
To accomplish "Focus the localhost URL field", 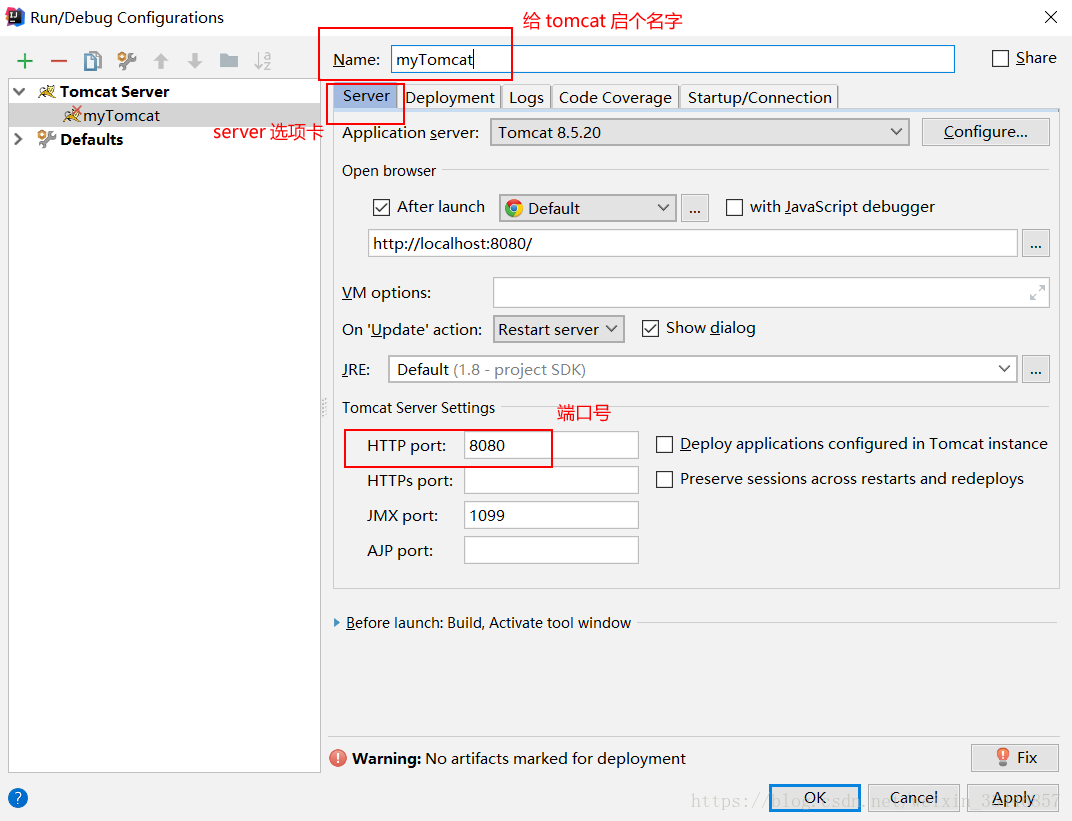I will [x=692, y=243].
